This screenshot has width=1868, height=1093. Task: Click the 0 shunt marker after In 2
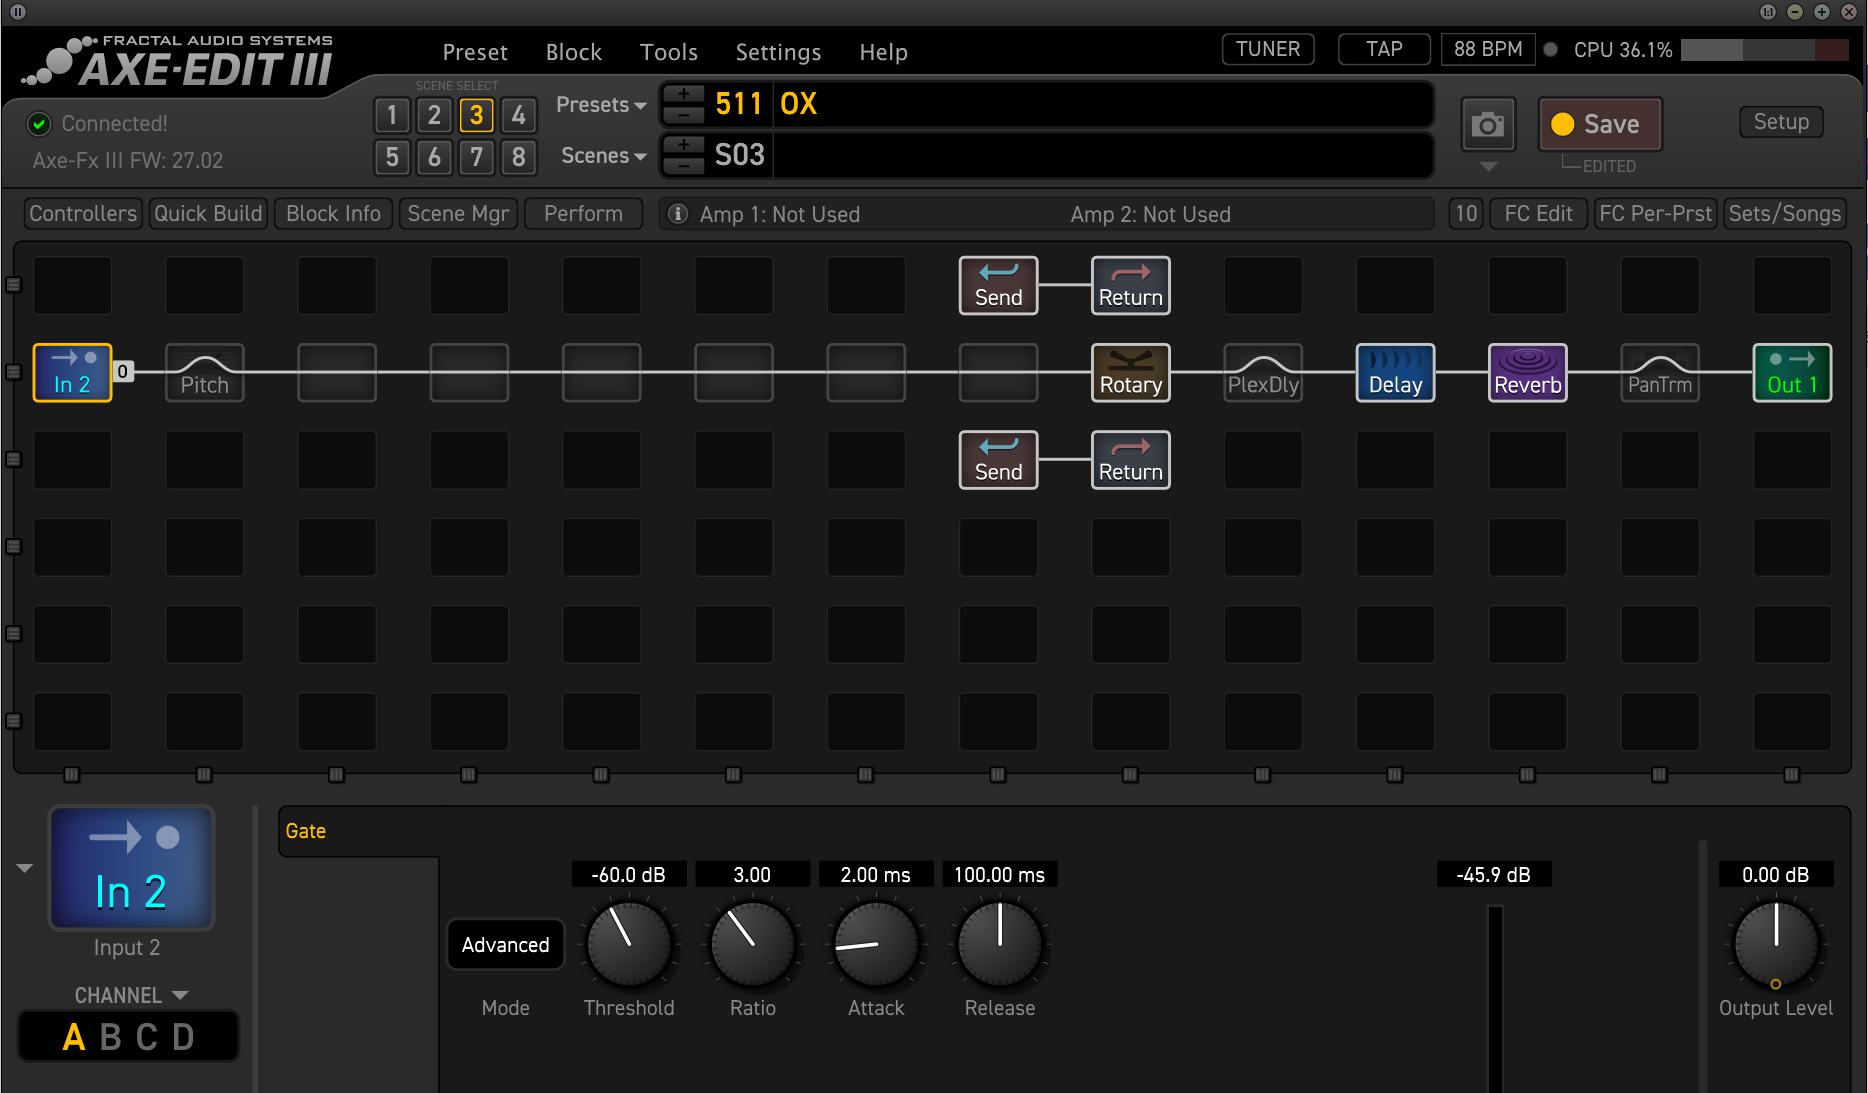[123, 372]
